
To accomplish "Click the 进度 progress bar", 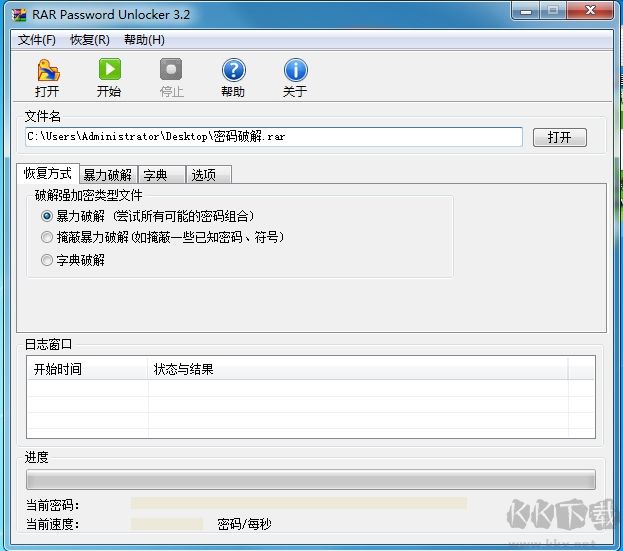I will point(311,479).
